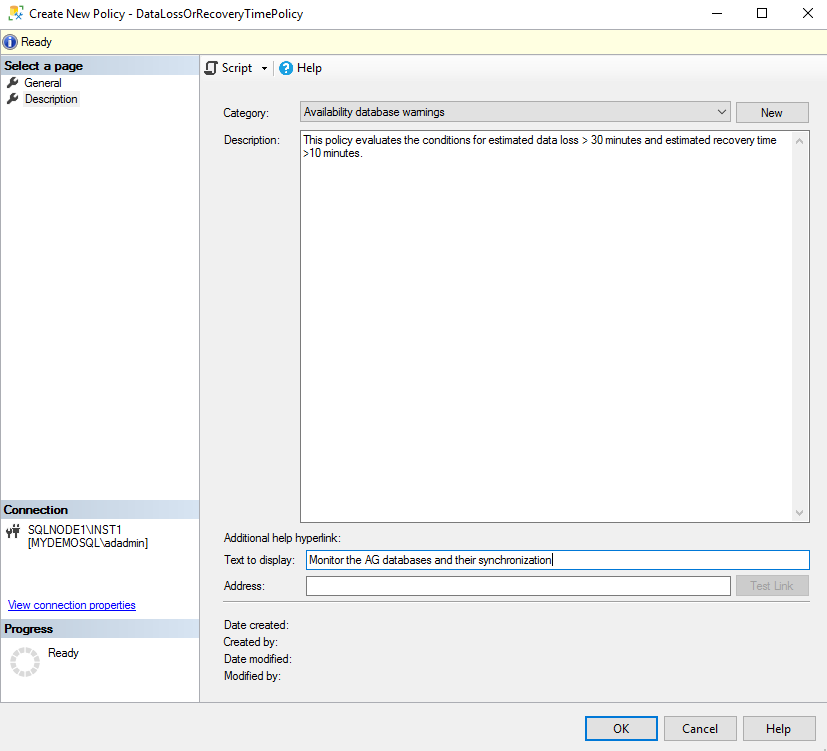The image size is (827, 751).
Task: Click the Help question mark icon in toolbar
Action: coord(286,68)
